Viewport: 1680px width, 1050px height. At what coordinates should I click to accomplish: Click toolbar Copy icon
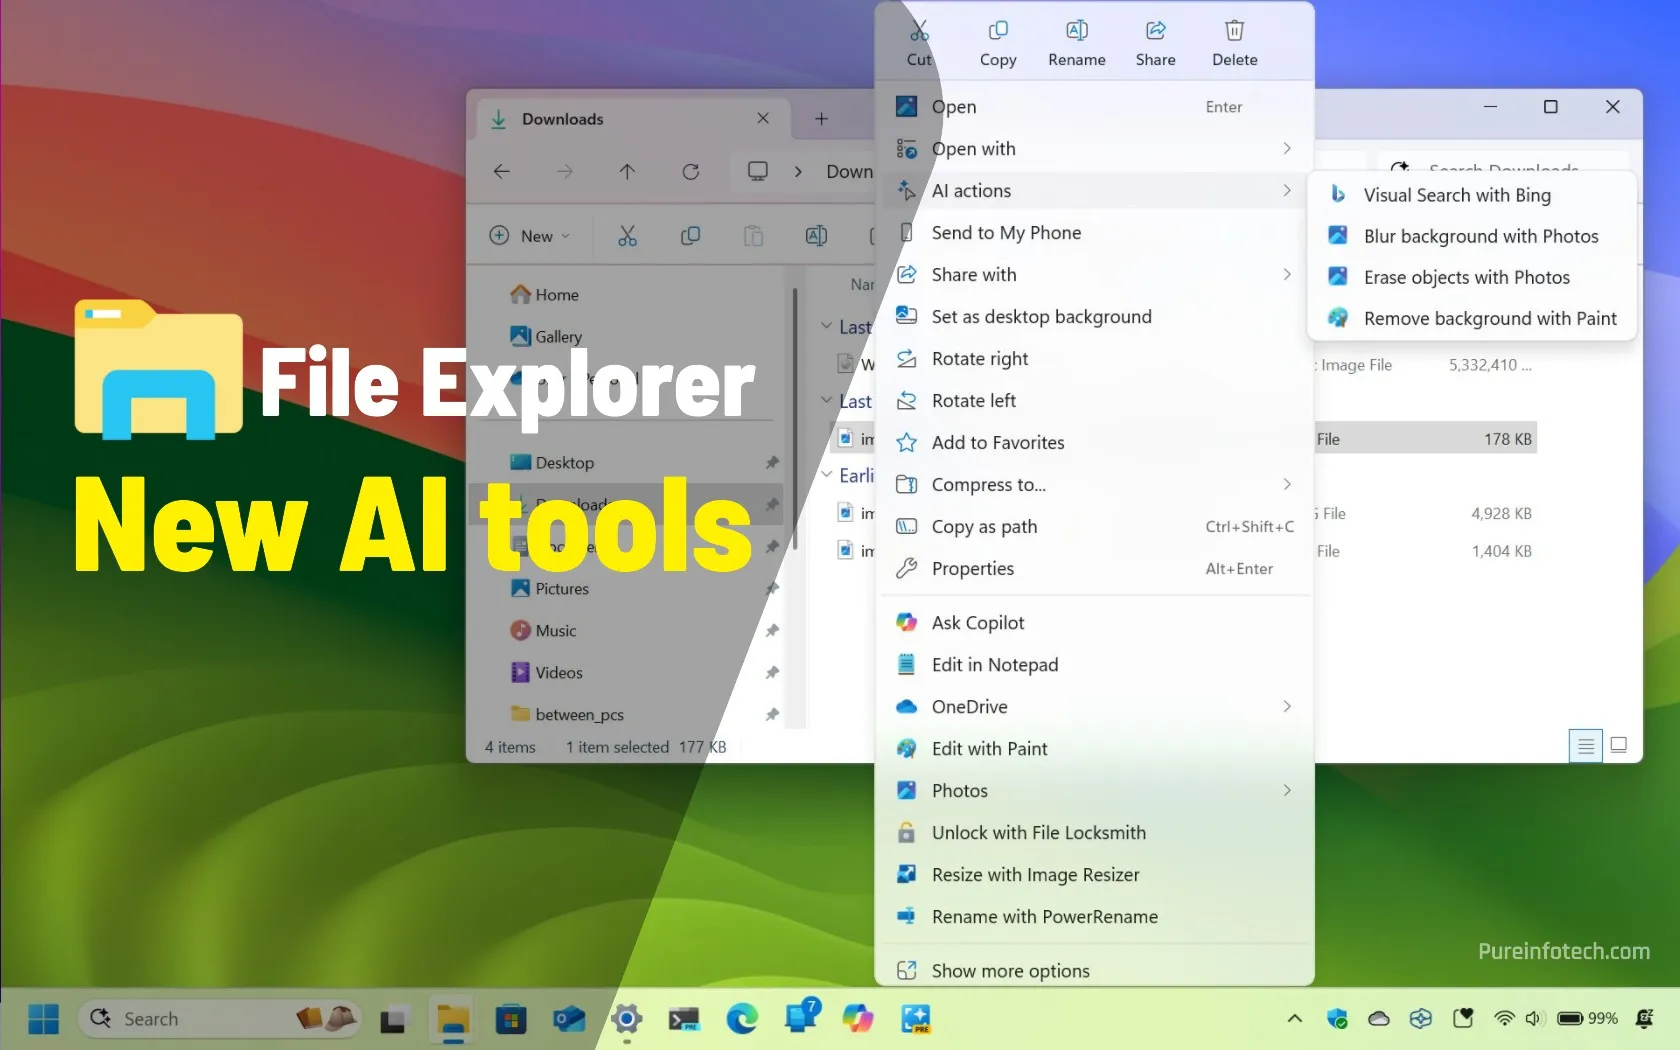tap(690, 236)
